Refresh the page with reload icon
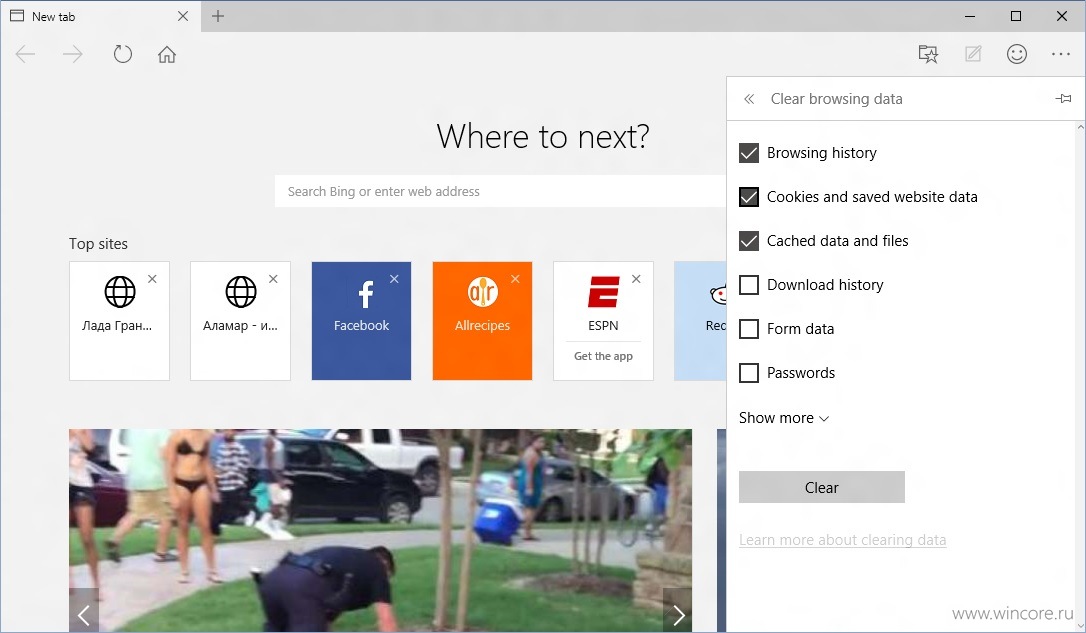 [x=123, y=54]
